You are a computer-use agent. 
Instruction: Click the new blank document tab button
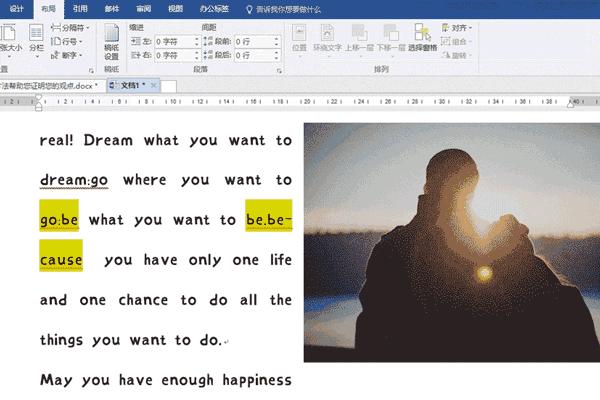169,86
